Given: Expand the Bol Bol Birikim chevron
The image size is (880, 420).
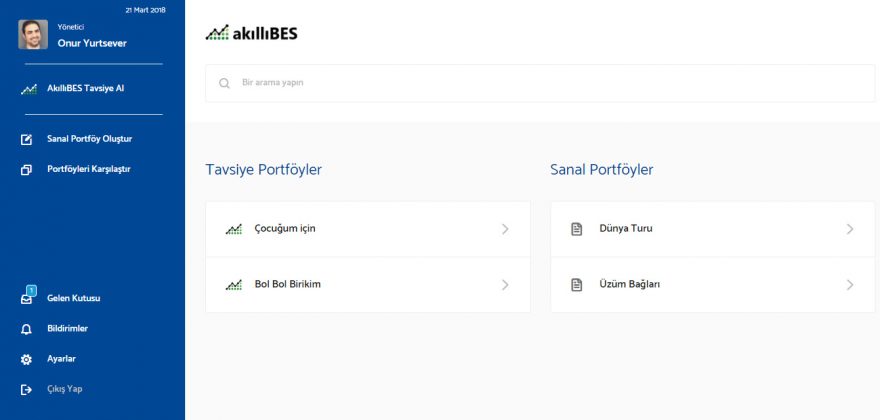Looking at the screenshot, I should tap(505, 285).
